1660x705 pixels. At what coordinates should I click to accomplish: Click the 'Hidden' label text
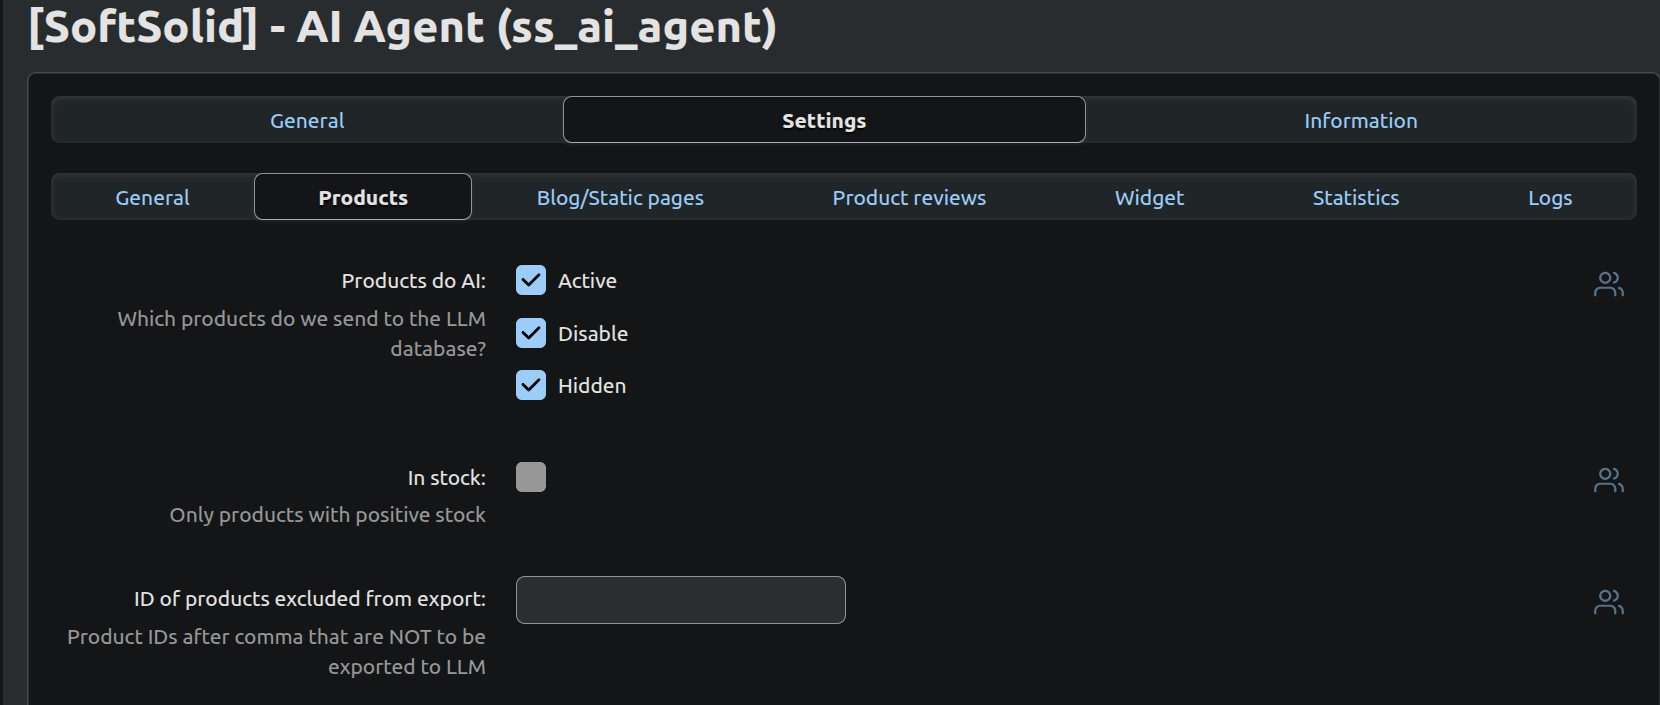(592, 386)
